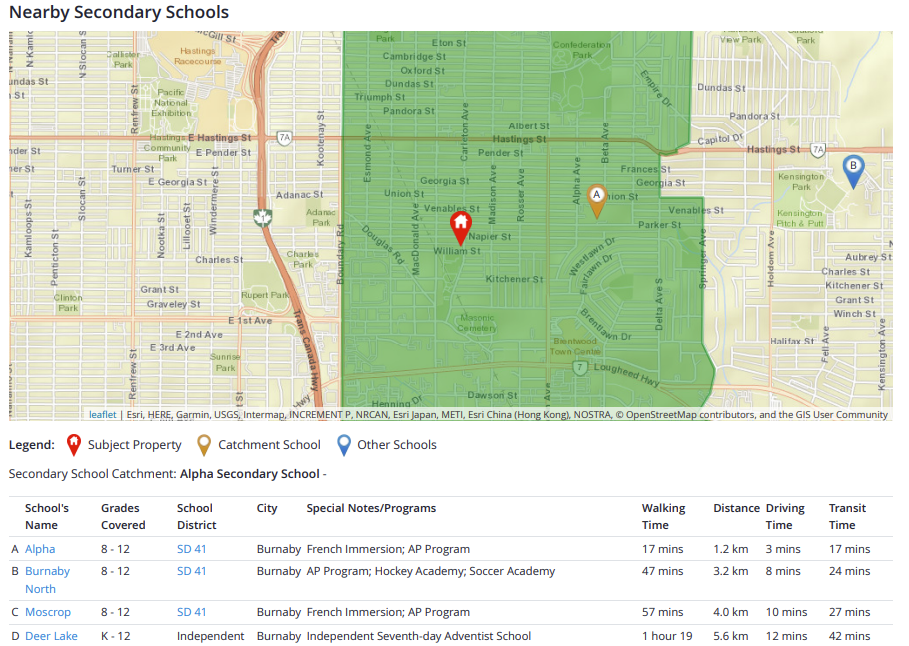Click the leaflet attribution link
Viewport: 909px width, 646px height.
(x=102, y=415)
